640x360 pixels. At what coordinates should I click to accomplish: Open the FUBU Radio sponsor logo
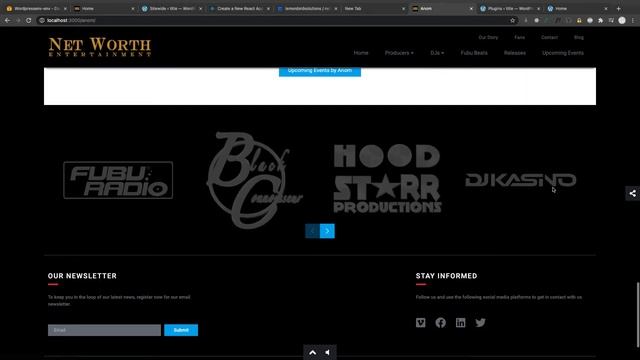point(118,180)
